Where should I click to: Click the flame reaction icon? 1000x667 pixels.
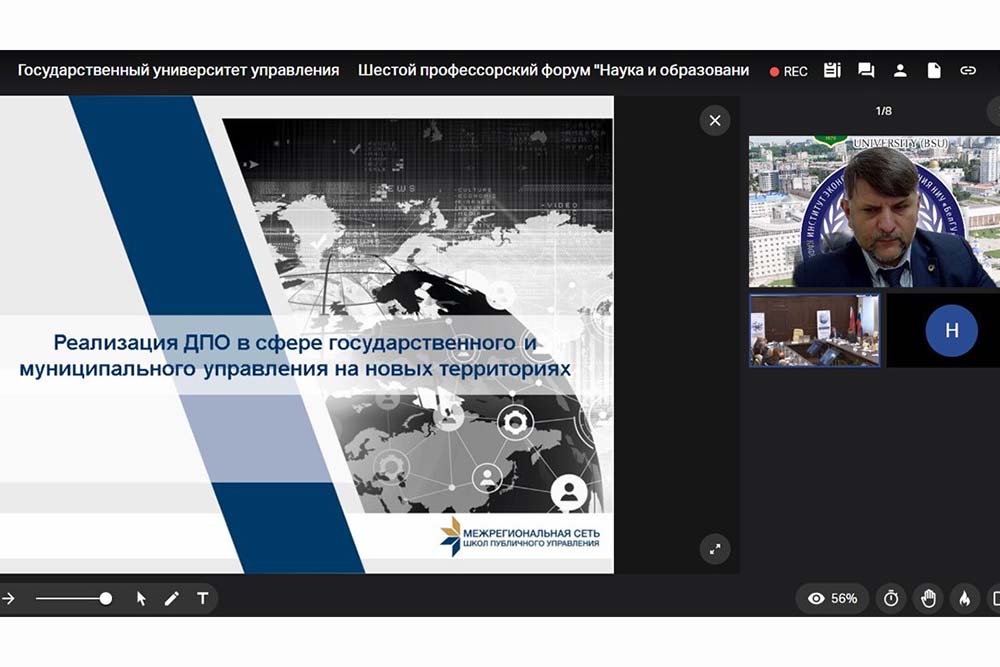coord(965,598)
